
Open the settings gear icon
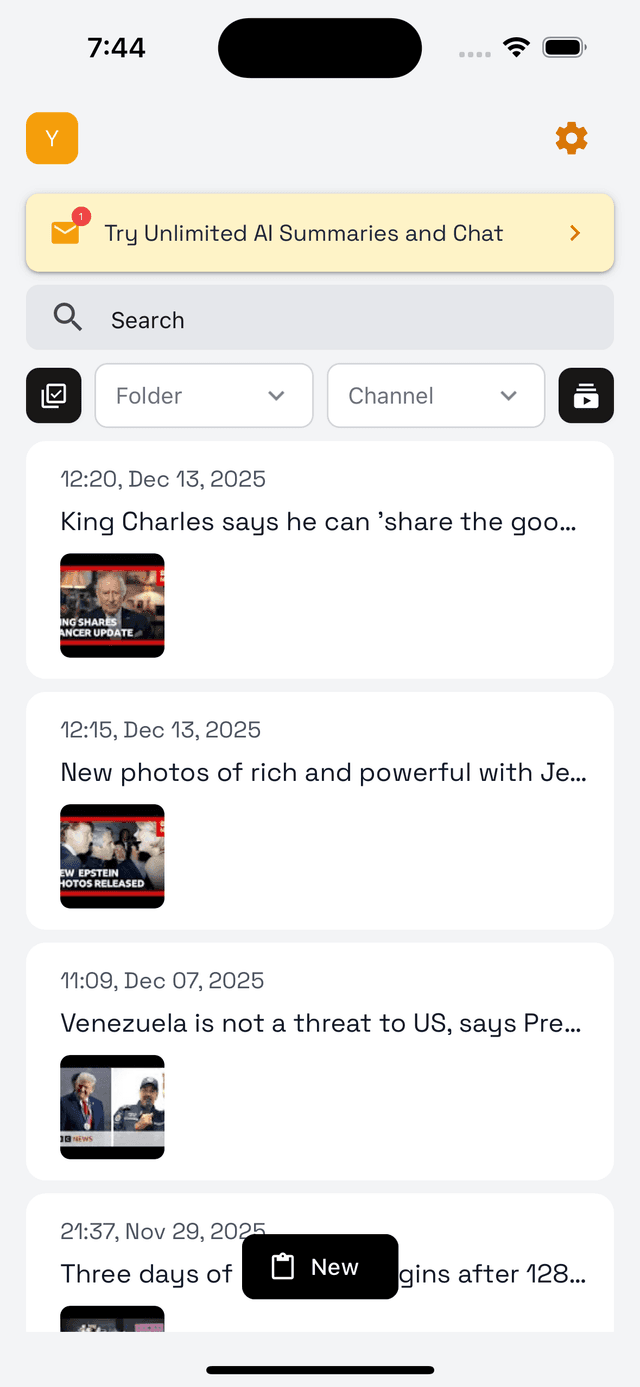coord(571,138)
